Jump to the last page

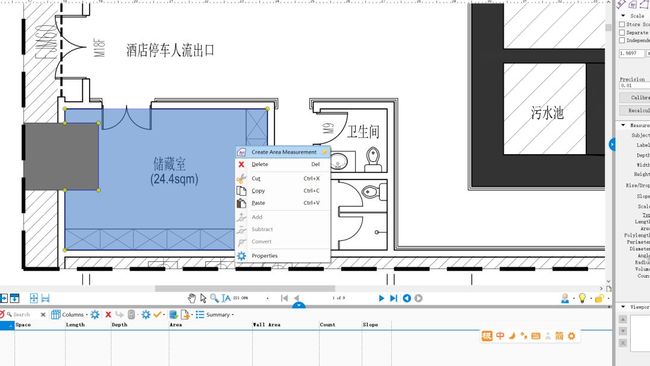click(x=393, y=298)
